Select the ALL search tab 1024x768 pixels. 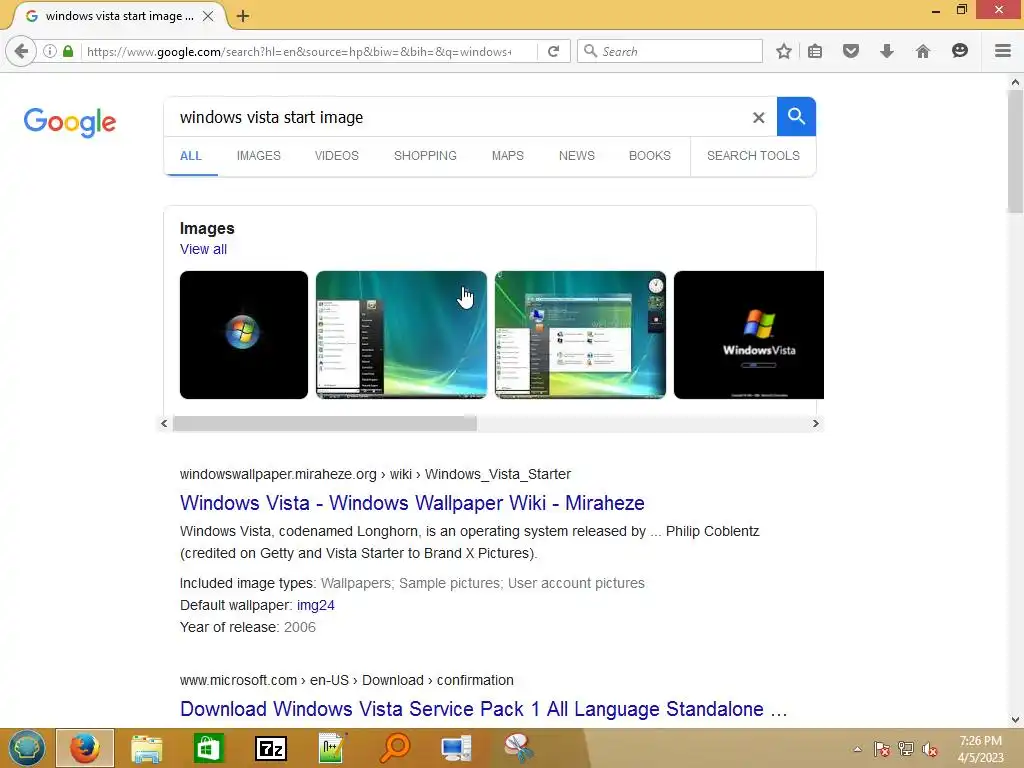click(x=191, y=156)
